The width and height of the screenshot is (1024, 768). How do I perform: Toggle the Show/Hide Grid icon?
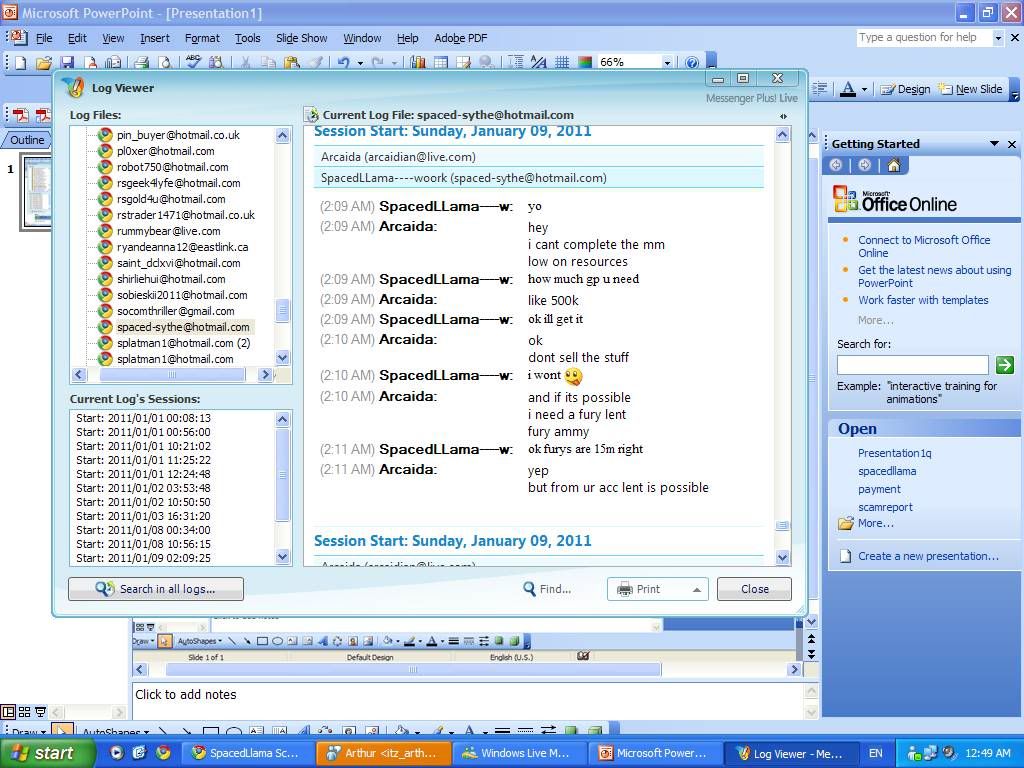(562, 63)
